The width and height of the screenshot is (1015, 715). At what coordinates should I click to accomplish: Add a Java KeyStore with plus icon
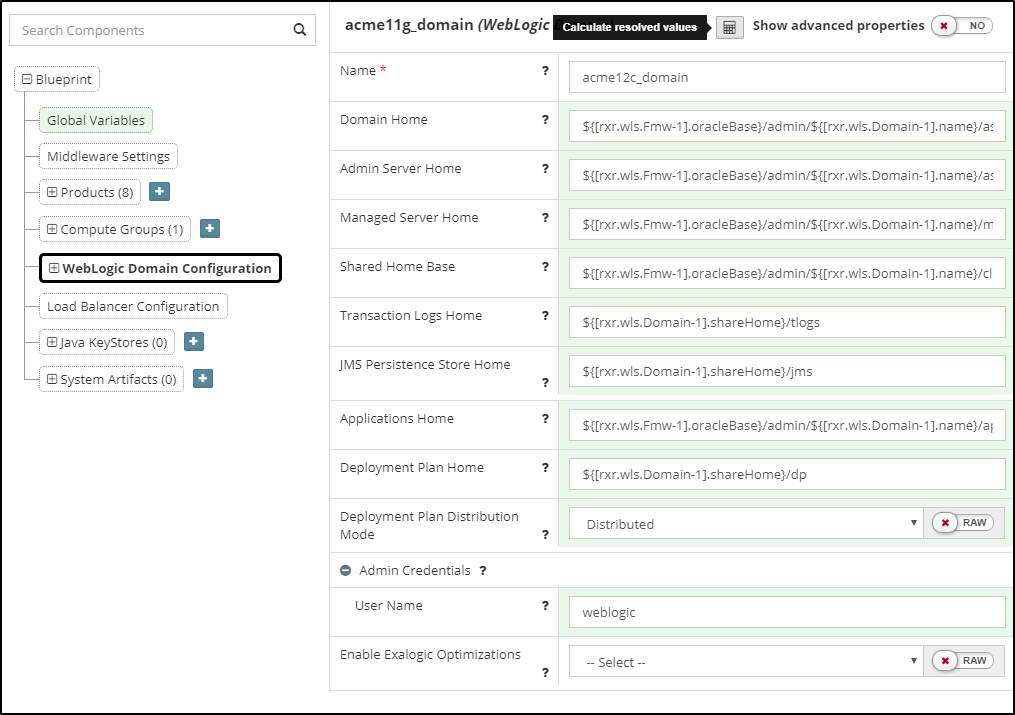pyautogui.click(x=194, y=342)
